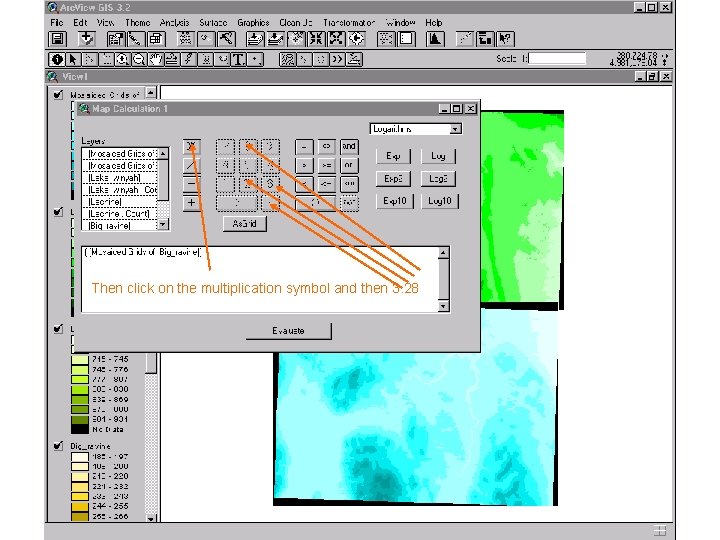Click the Zoom In arrows icon
The width and height of the screenshot is (720, 540).
[316, 39]
